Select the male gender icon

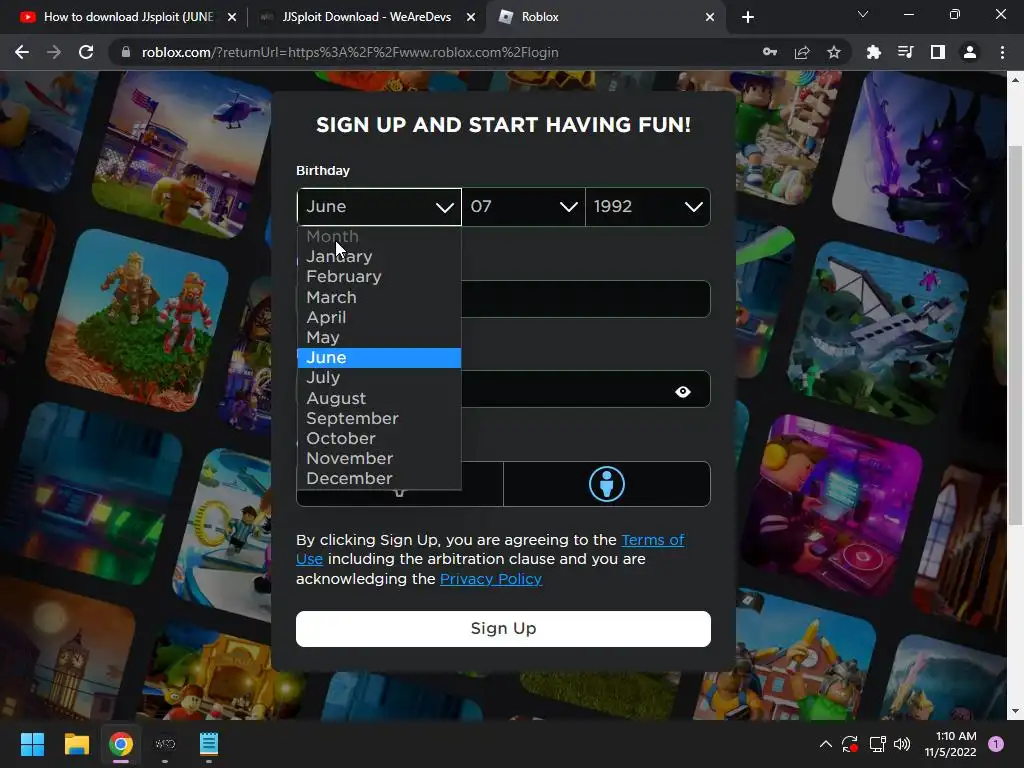tap(607, 484)
